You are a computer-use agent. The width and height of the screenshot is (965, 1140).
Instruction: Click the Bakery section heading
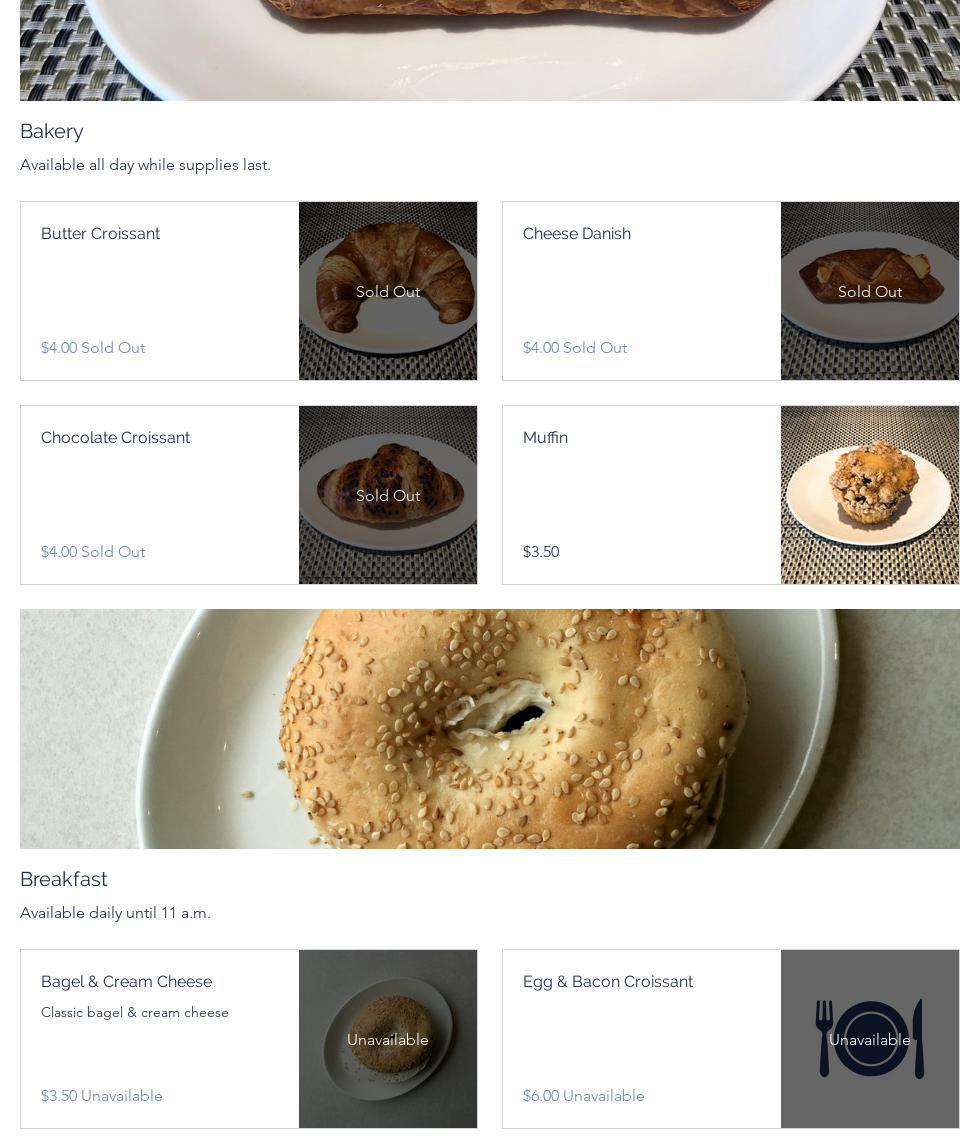click(x=52, y=132)
